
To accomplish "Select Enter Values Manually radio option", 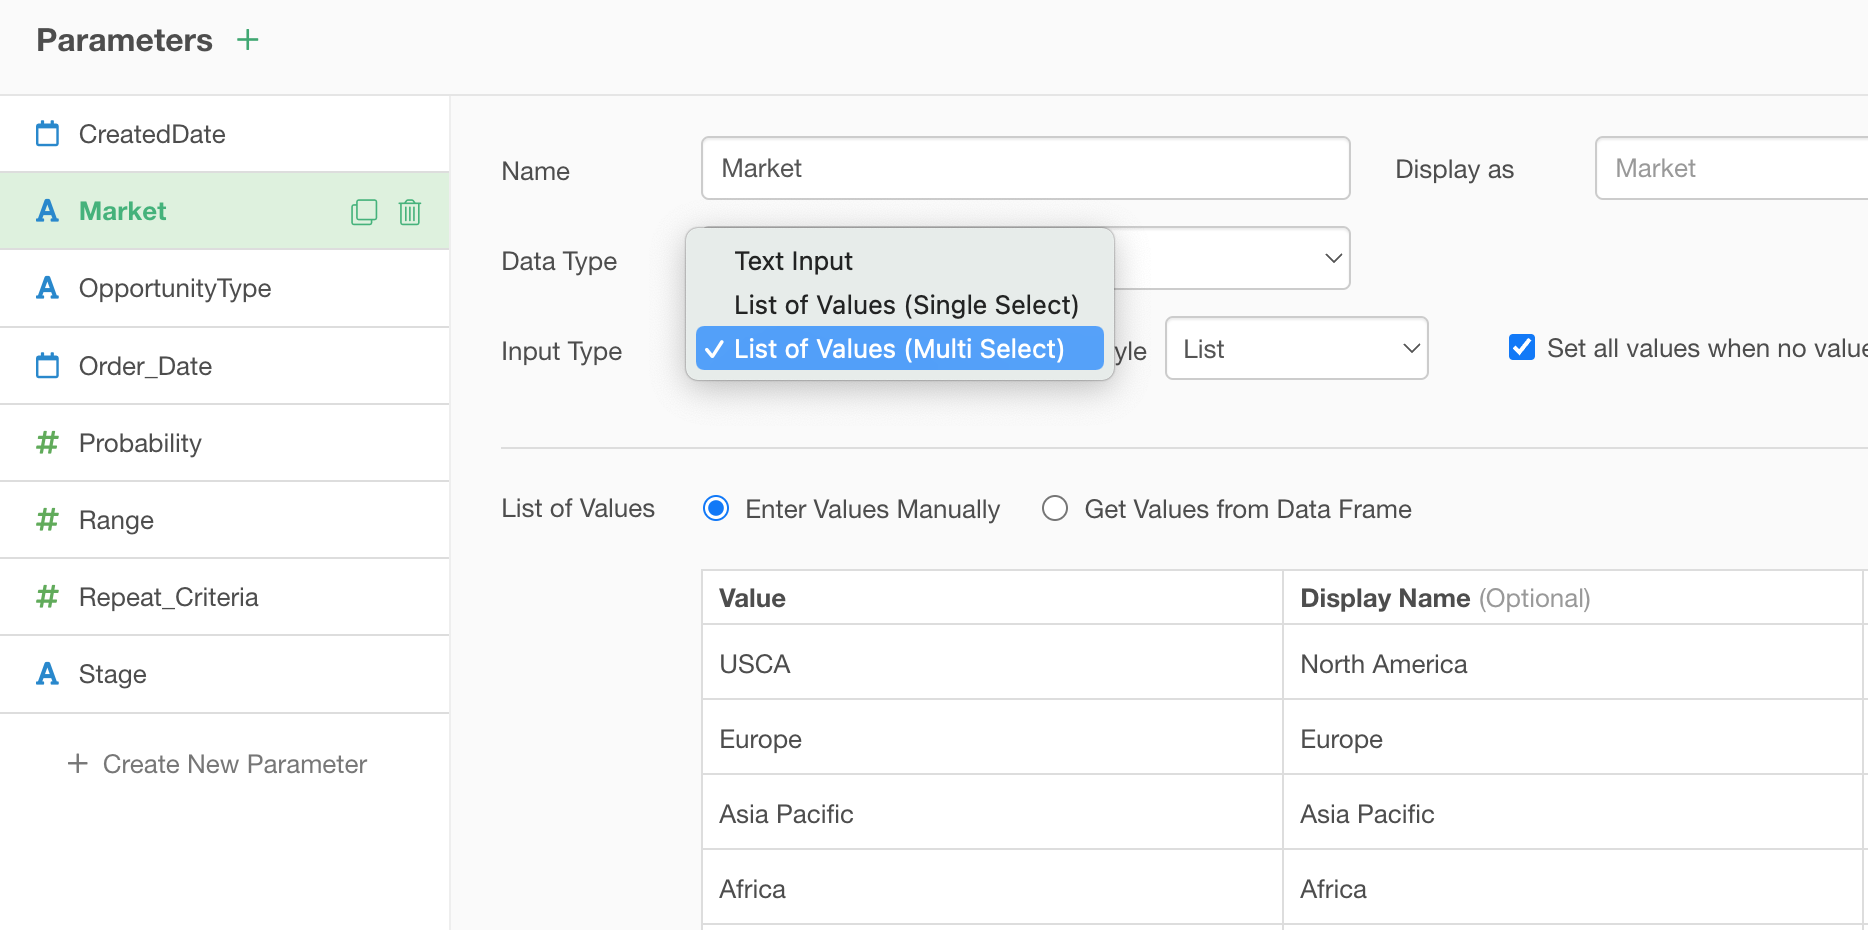I will point(716,509).
